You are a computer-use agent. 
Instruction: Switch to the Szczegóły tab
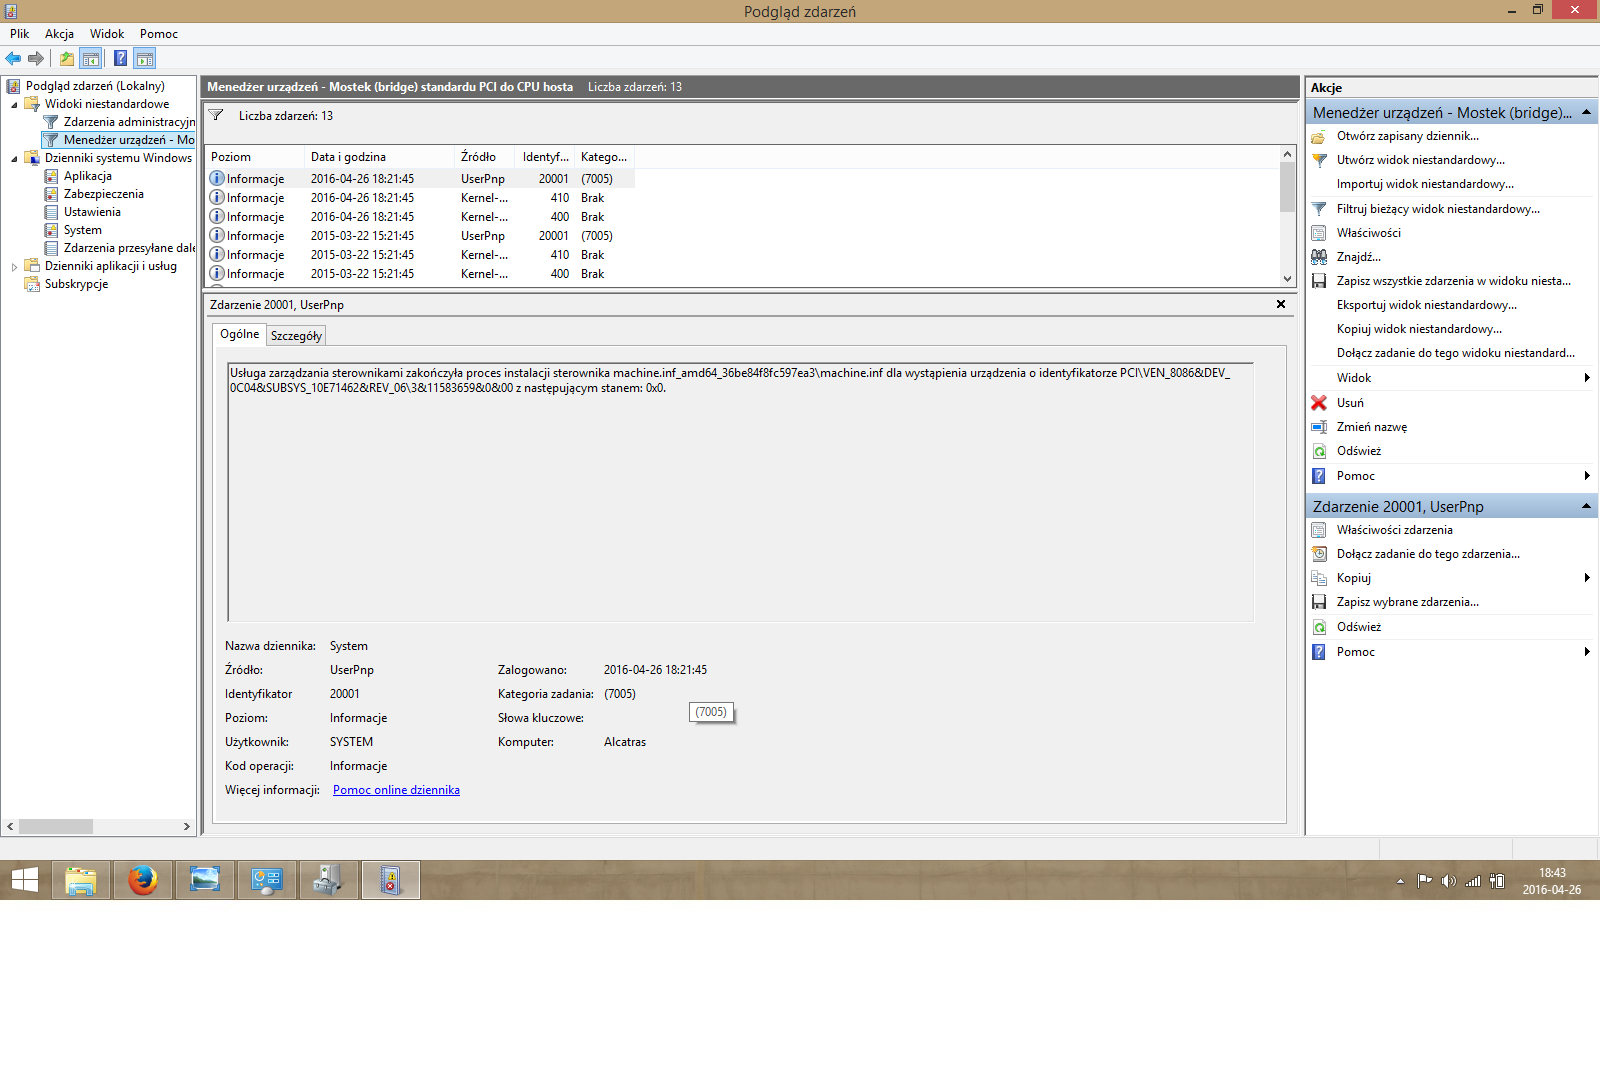tap(296, 336)
